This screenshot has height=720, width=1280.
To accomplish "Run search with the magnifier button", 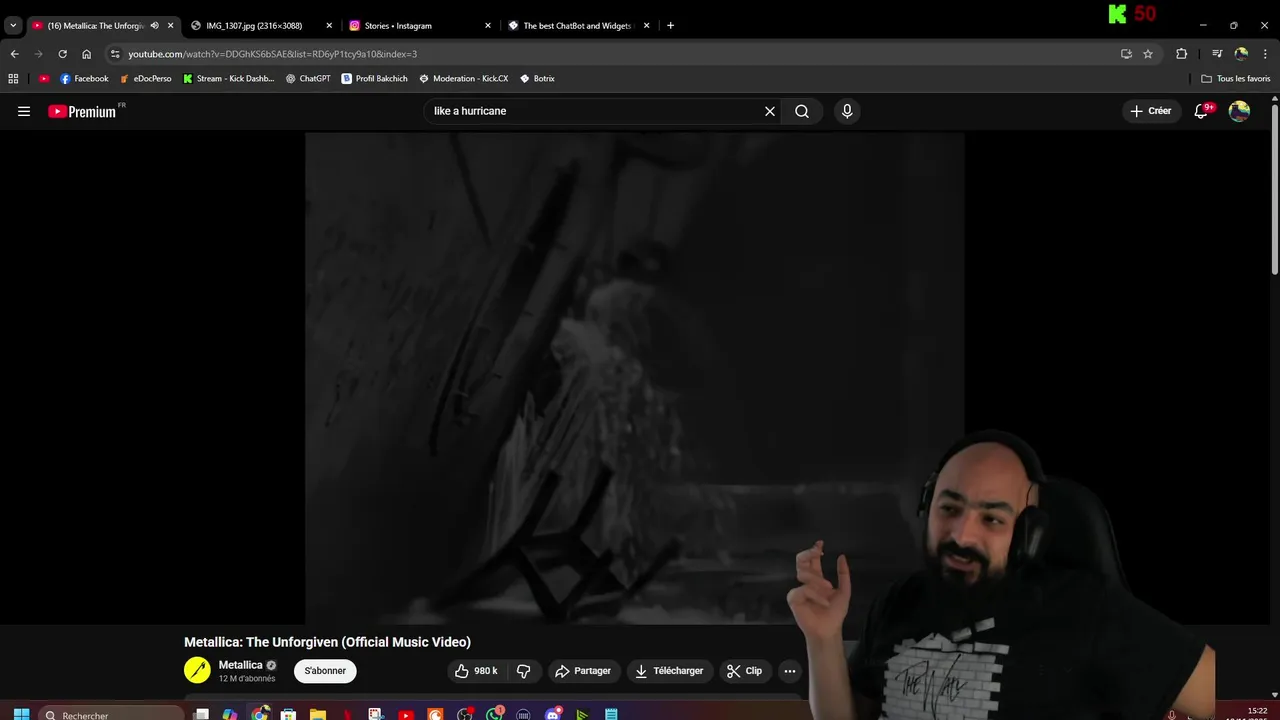I will coord(802,111).
